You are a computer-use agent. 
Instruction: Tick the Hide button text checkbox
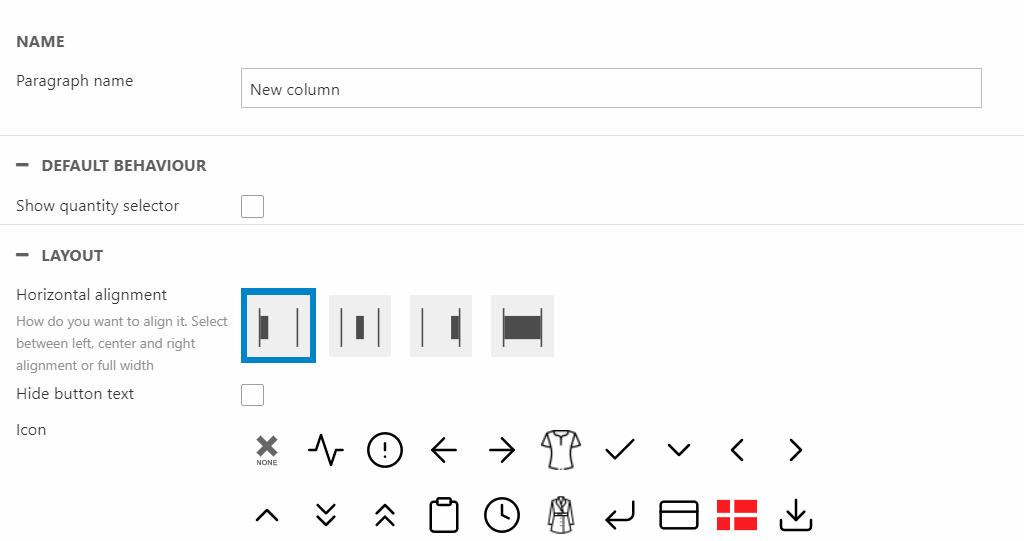[253, 395]
